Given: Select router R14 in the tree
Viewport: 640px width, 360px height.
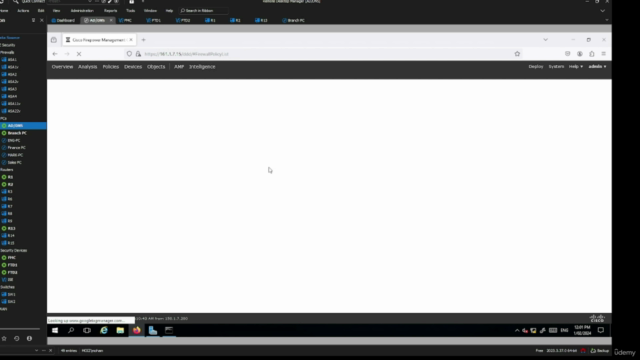Looking at the screenshot, I should 11,236.
